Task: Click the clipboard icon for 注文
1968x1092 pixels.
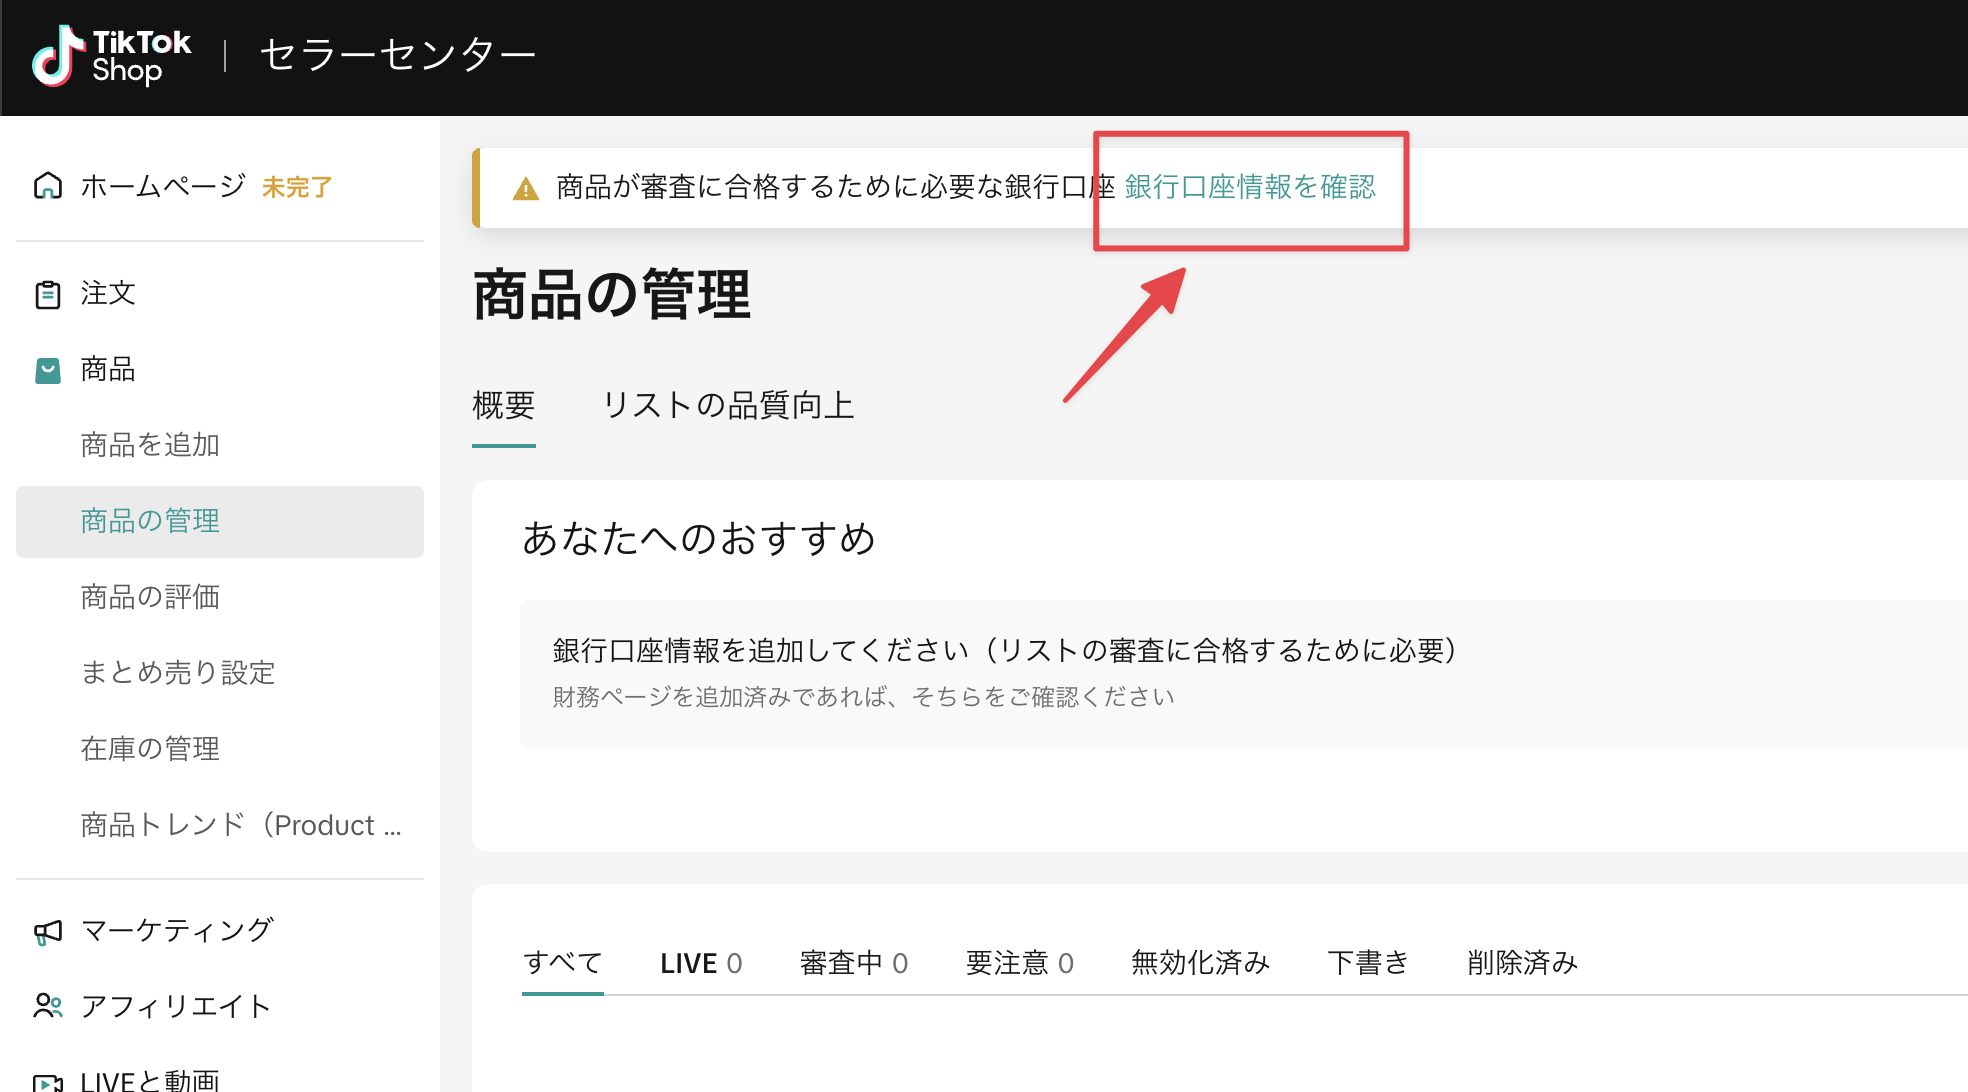Action: (47, 294)
